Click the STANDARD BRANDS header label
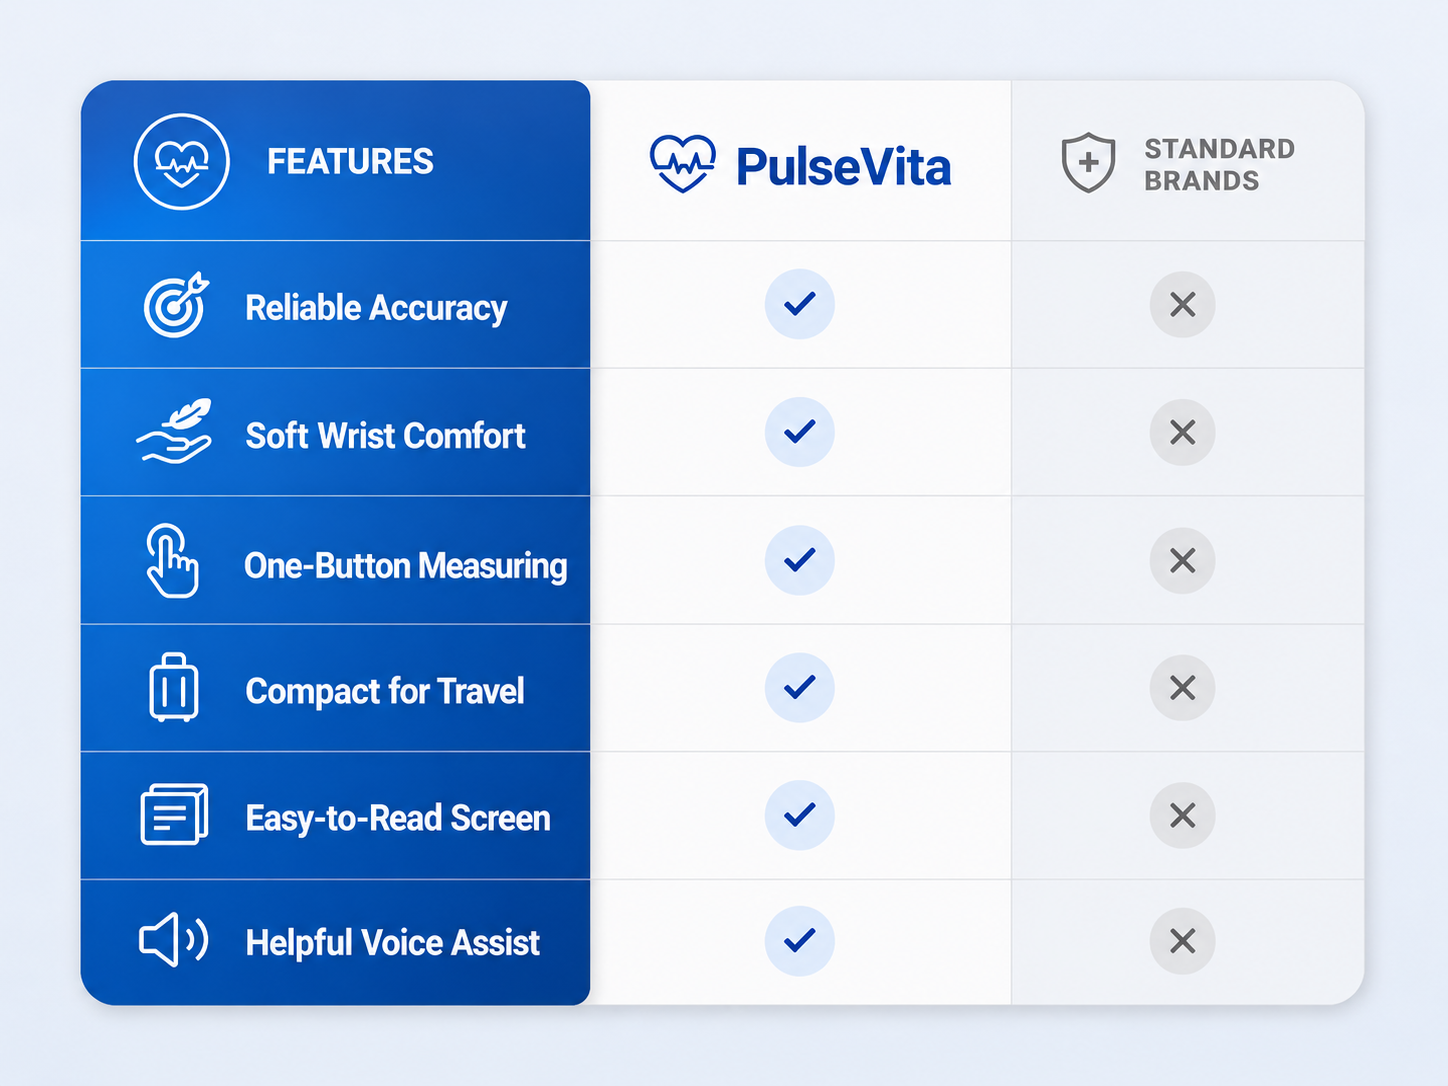1448x1086 pixels. tap(1220, 165)
